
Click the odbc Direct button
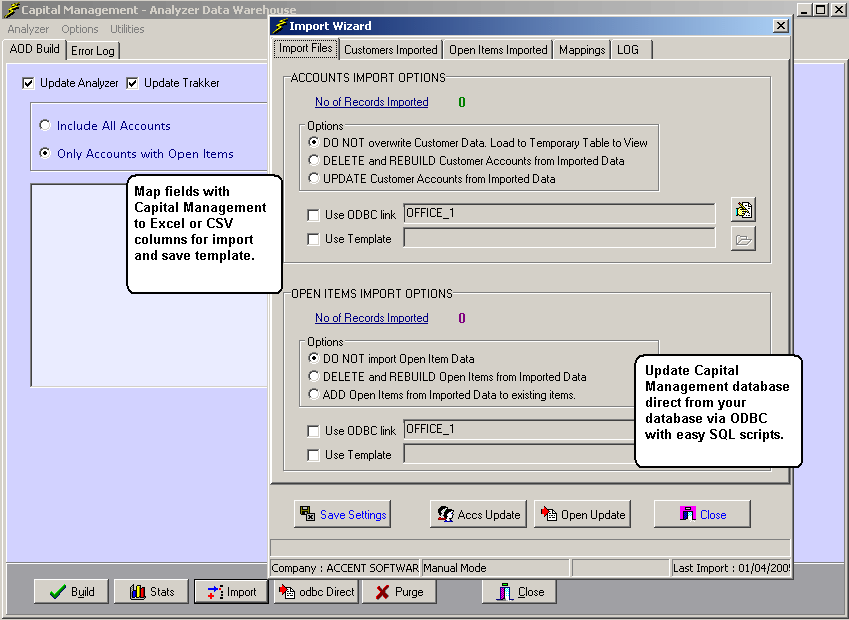pyautogui.click(x=317, y=591)
